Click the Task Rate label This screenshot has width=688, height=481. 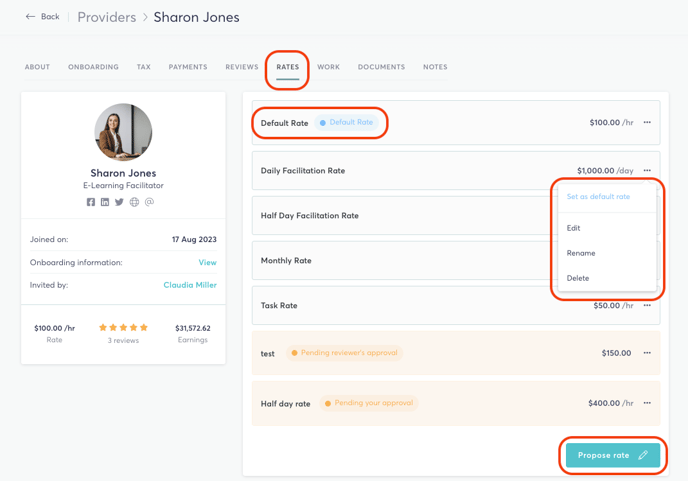(x=279, y=305)
